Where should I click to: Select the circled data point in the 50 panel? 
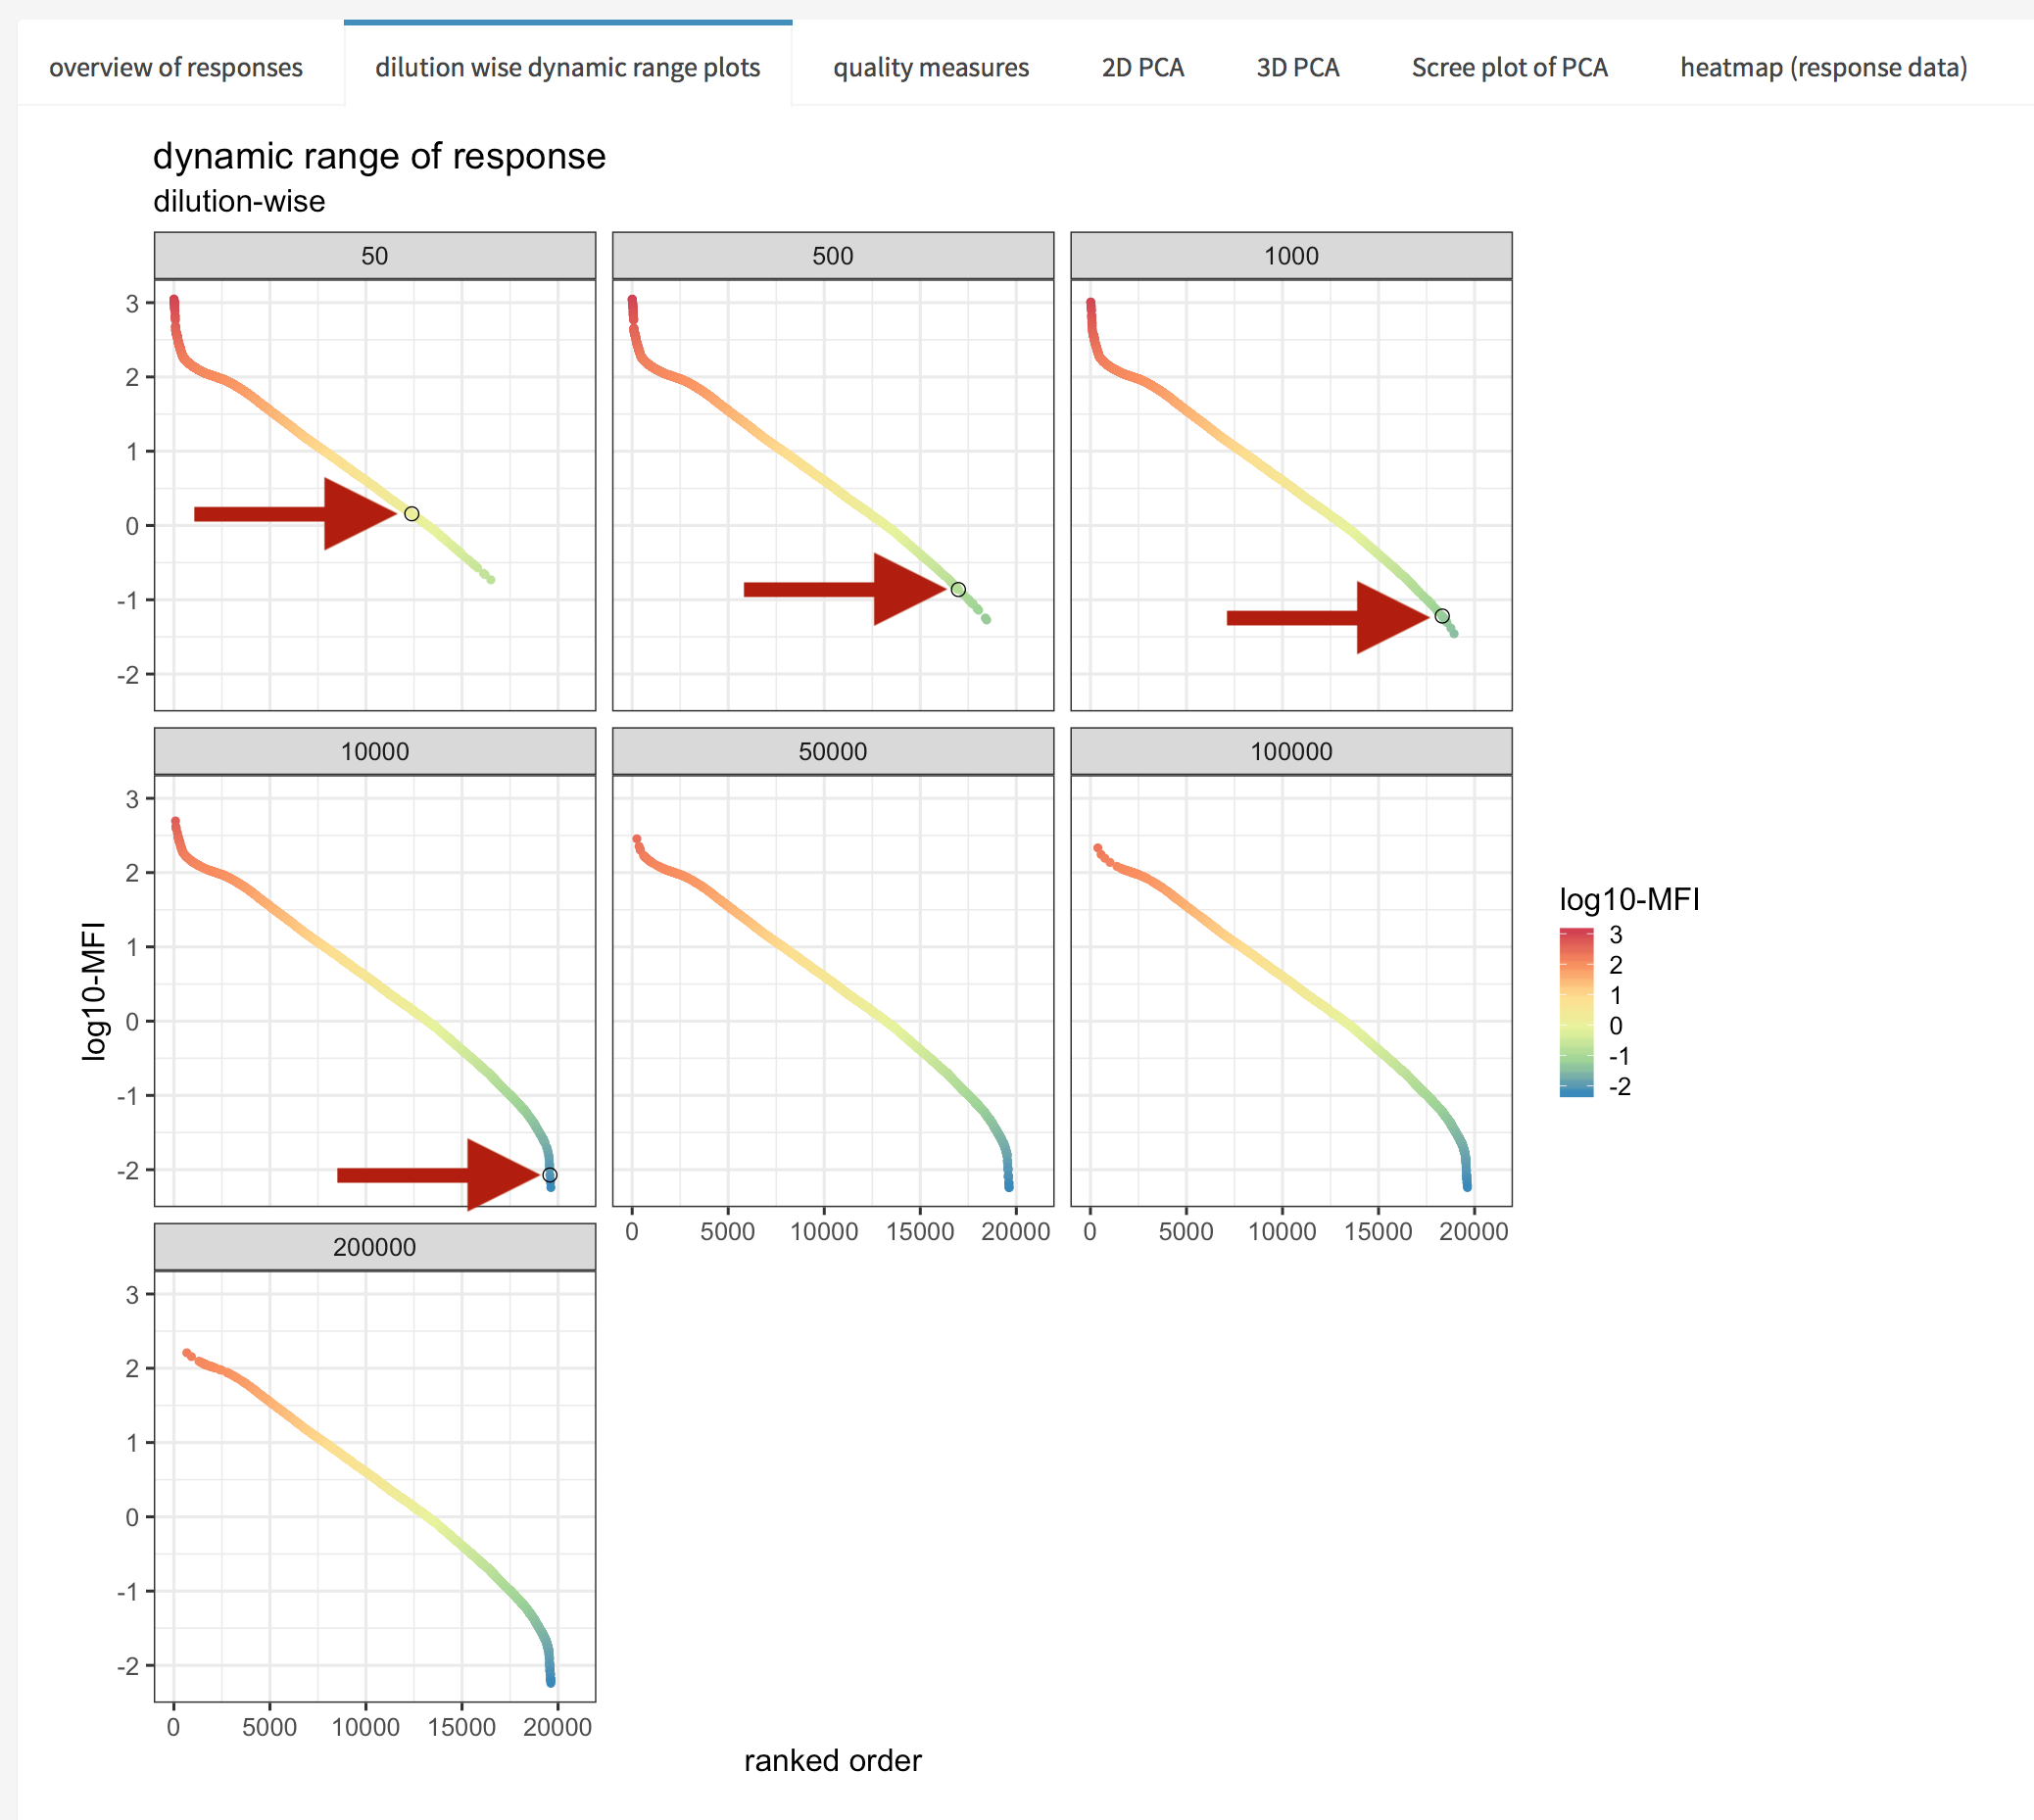(x=411, y=512)
